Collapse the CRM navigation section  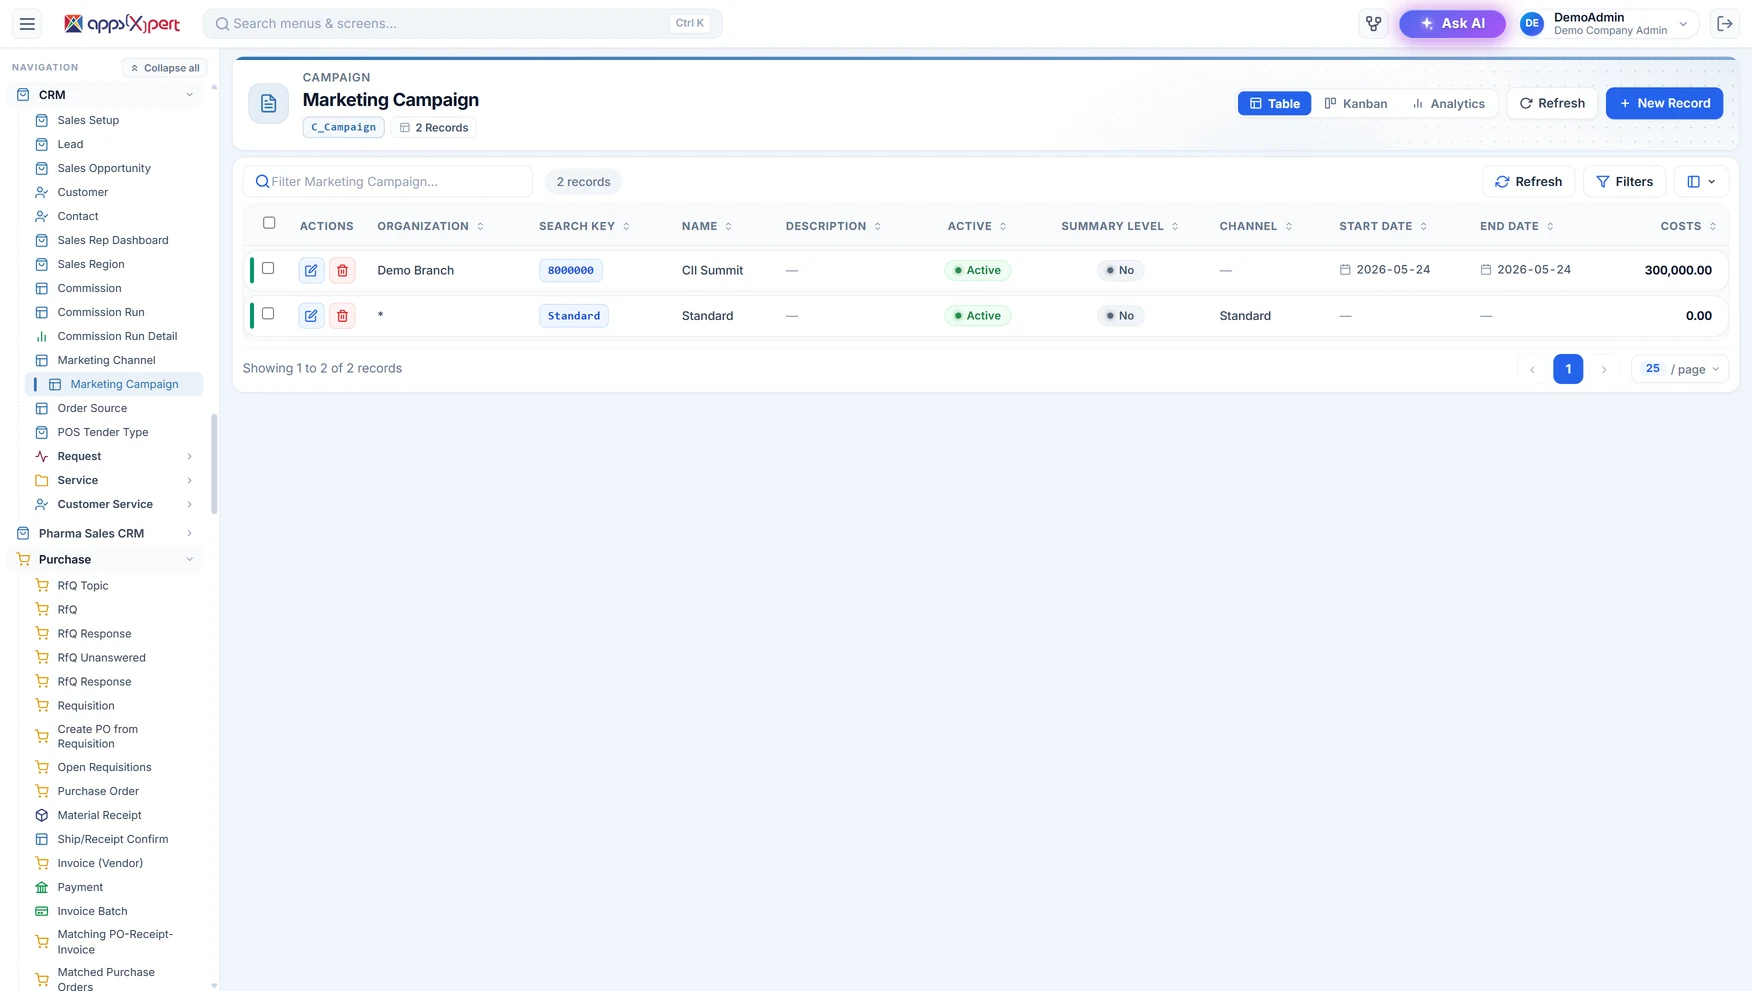pyautogui.click(x=106, y=95)
